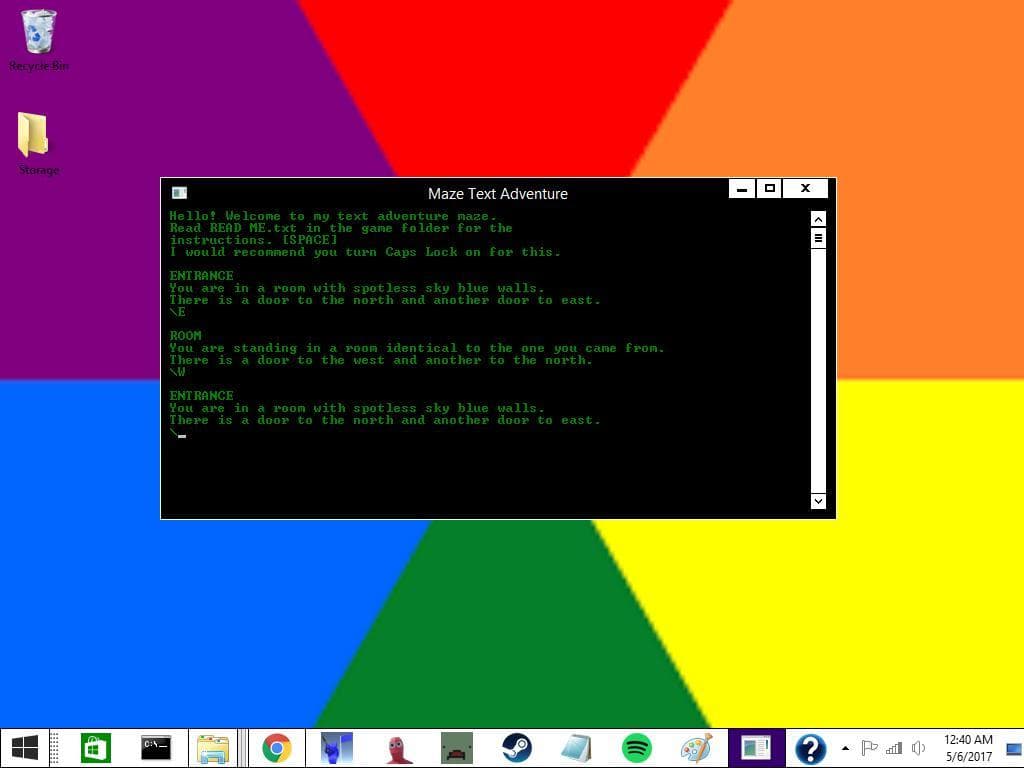Launch Spotify from the taskbar

click(x=637, y=748)
